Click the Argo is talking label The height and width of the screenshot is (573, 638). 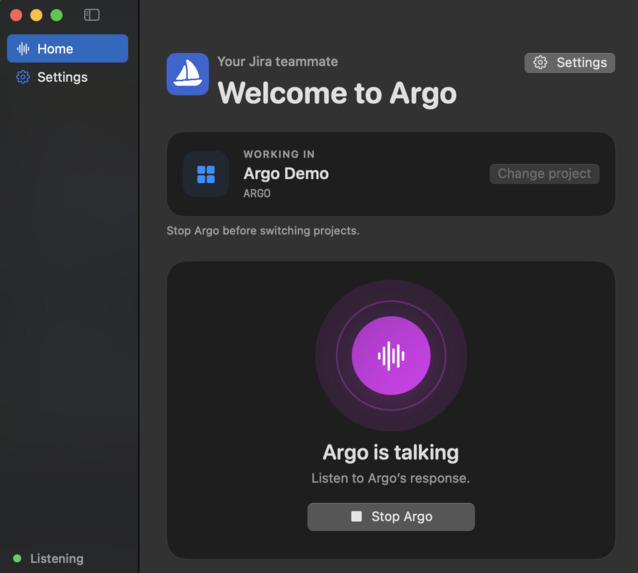[391, 452]
